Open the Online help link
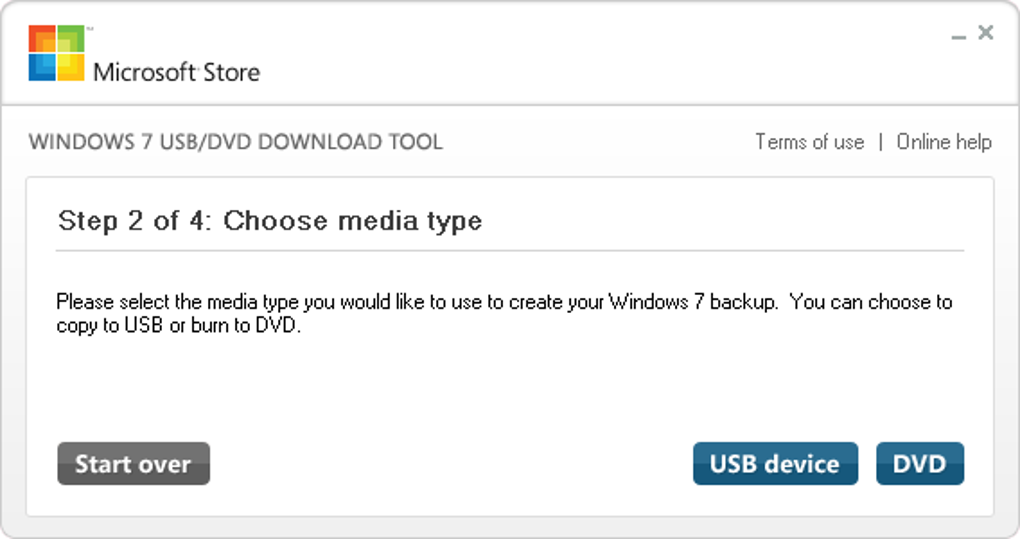Screen dimensions: 1020x539 pos(943,142)
